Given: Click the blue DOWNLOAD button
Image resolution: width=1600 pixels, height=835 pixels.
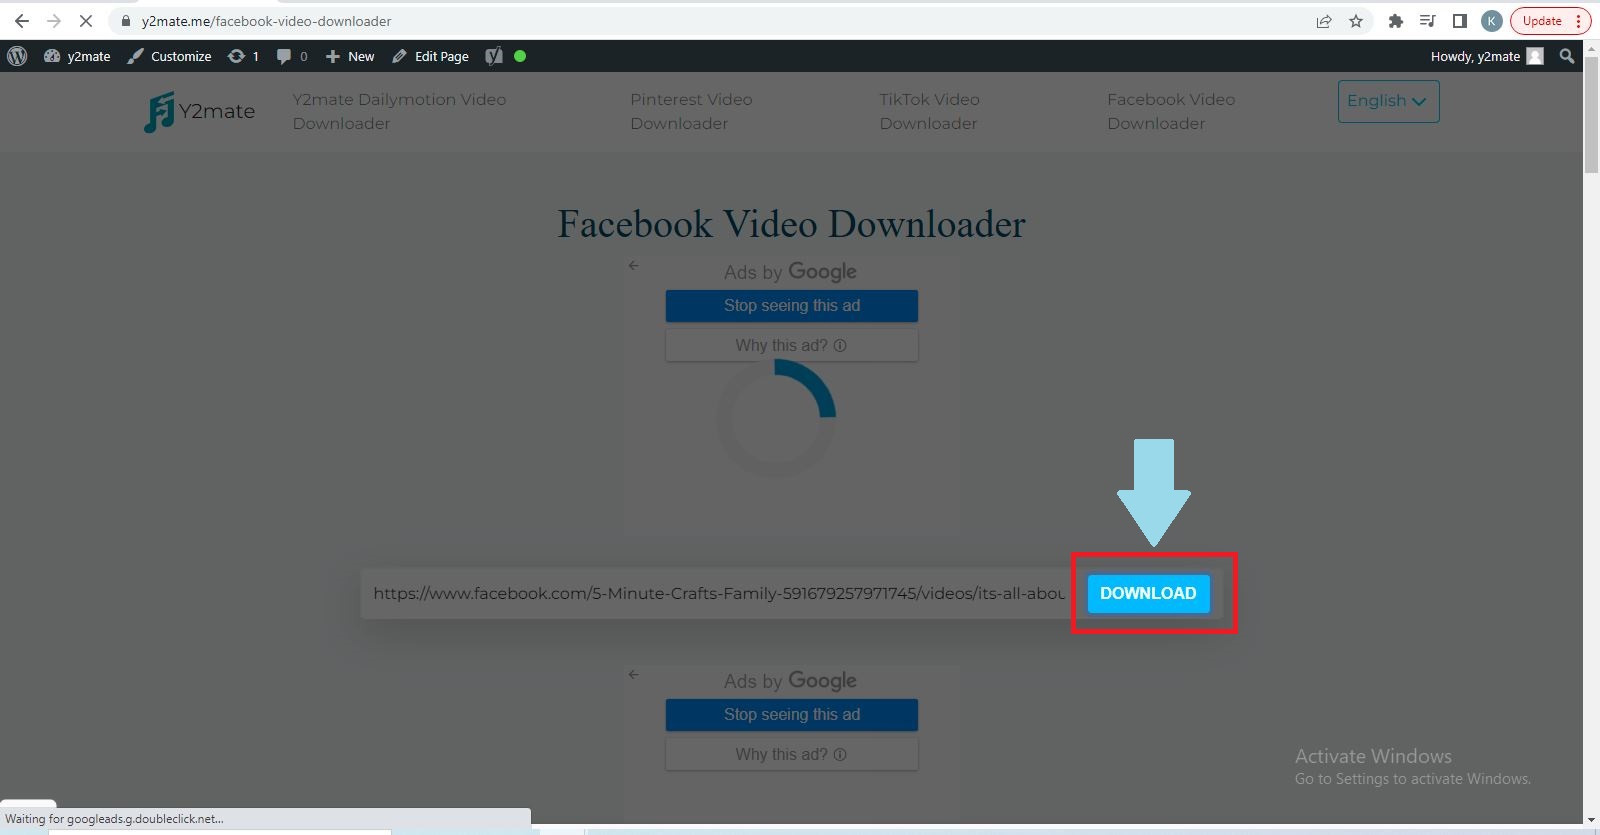Looking at the screenshot, I should click(x=1149, y=593).
